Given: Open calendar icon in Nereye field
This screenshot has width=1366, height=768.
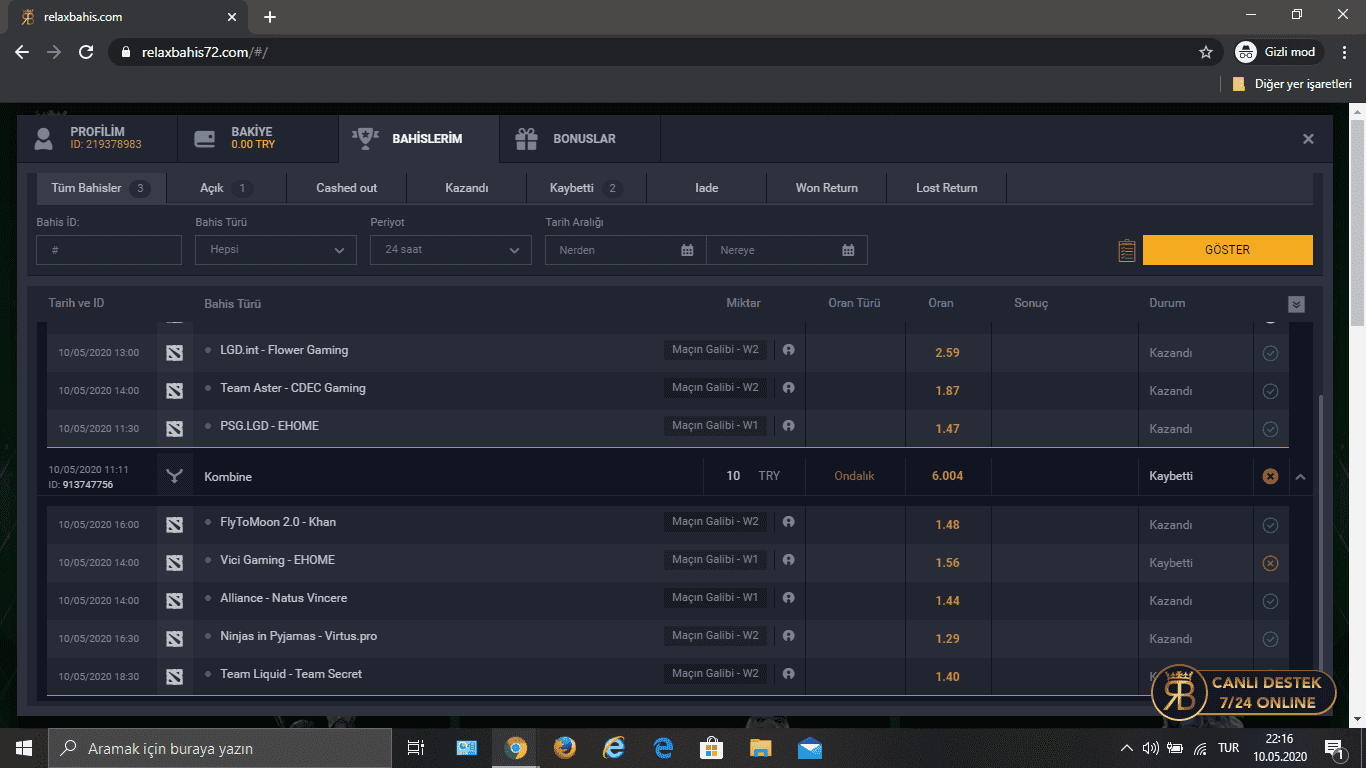Looking at the screenshot, I should pos(848,250).
